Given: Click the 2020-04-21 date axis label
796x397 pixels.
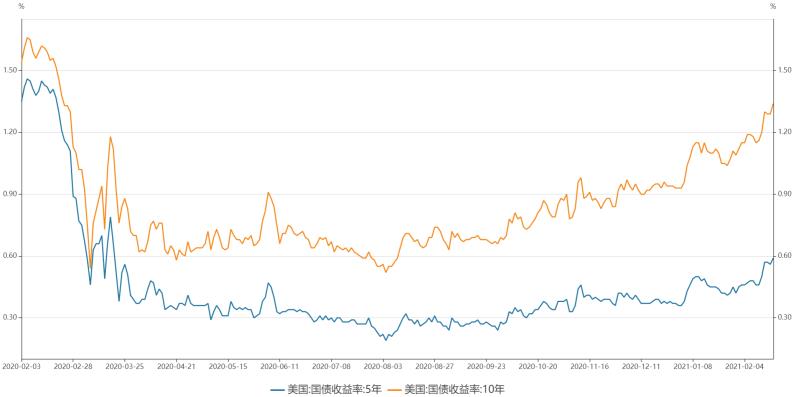Looking at the screenshot, I should coord(176,366).
